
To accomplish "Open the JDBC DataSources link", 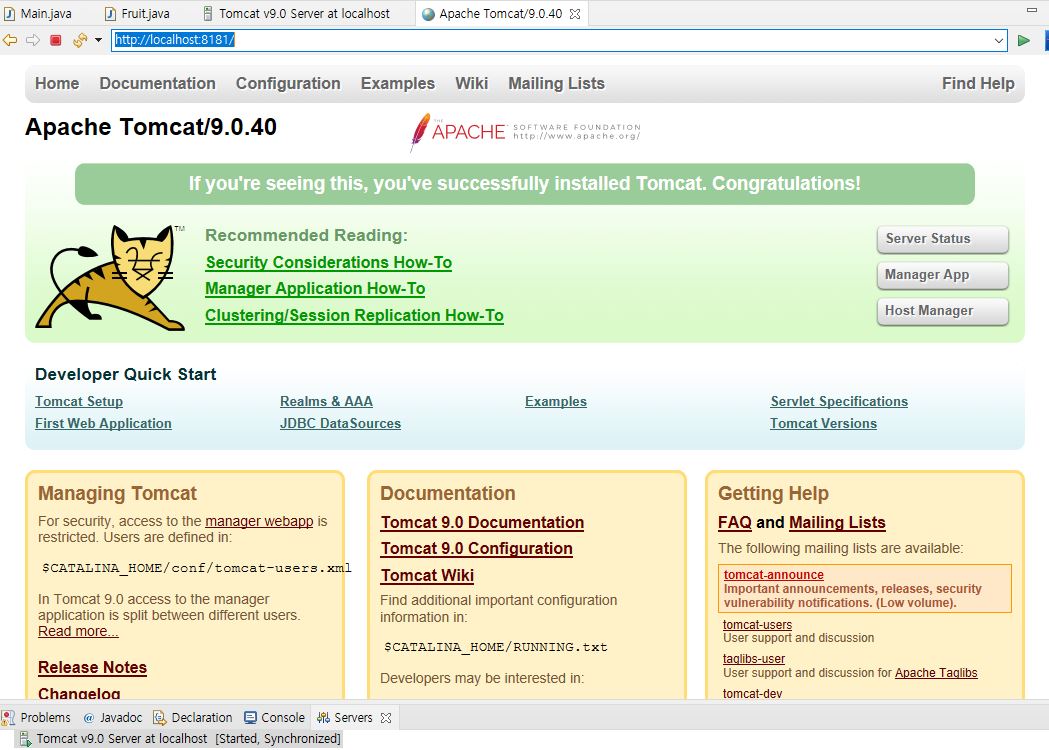I will (341, 424).
